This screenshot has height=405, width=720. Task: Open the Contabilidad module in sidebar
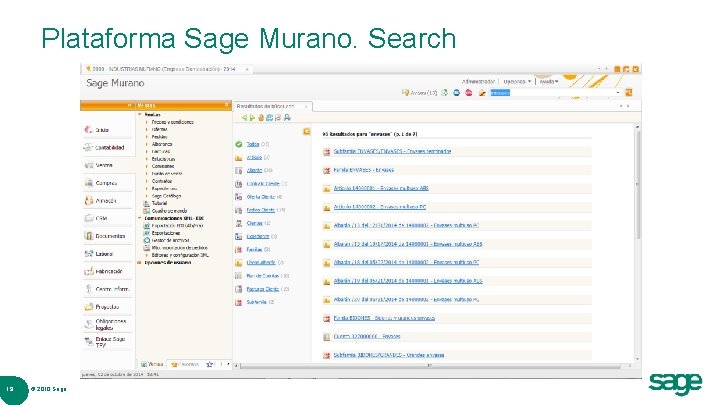tap(104, 147)
